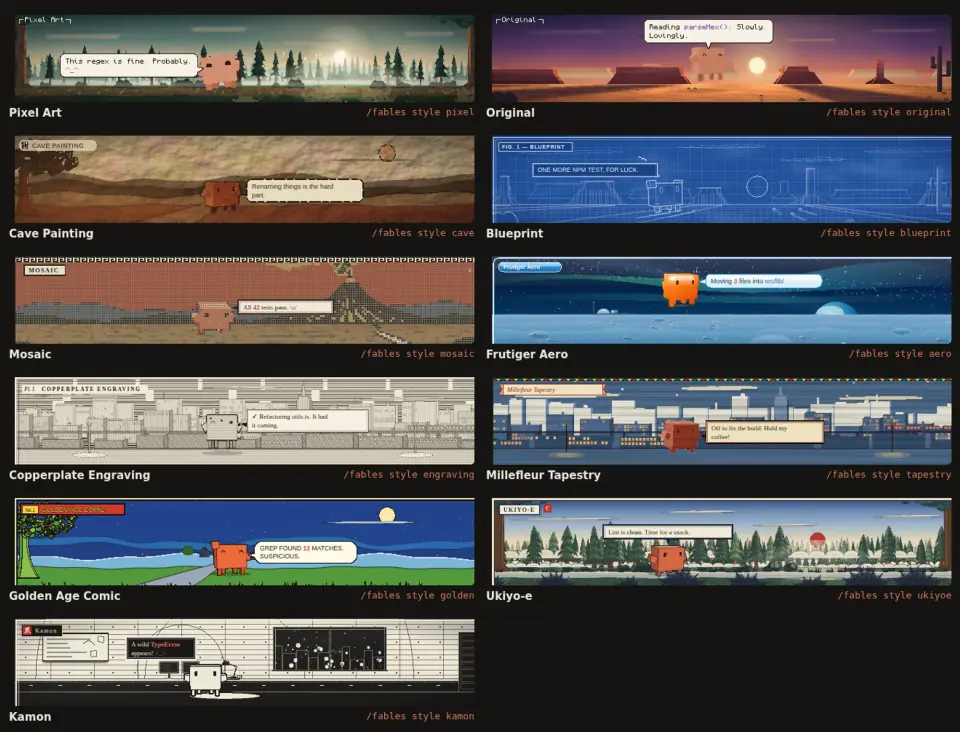Viewport: 960px width, 732px height.
Task: Choose the Frutiger Aero preview image
Action: 721,299
